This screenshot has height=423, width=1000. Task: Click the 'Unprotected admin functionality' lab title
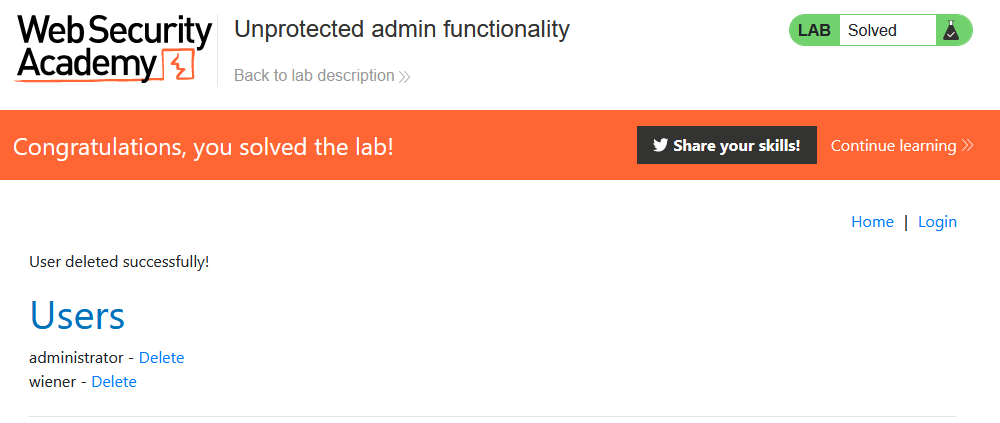coord(401,29)
